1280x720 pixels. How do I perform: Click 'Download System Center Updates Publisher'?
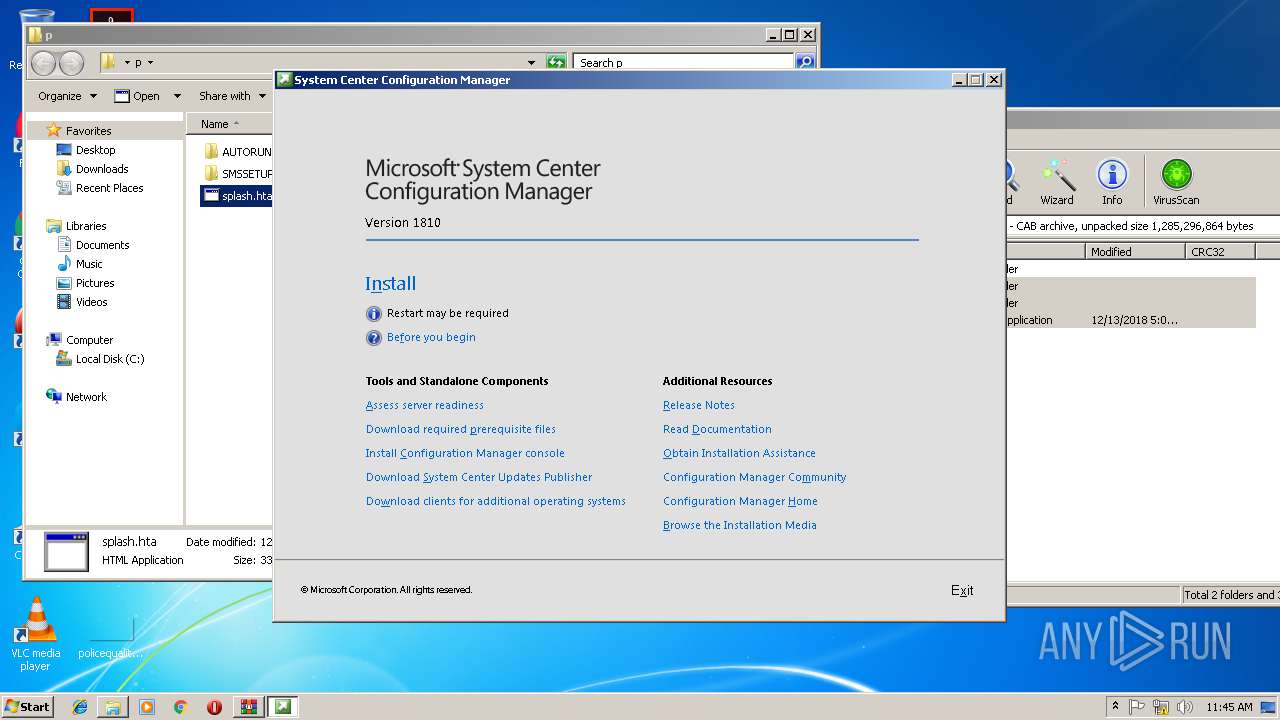coord(479,477)
